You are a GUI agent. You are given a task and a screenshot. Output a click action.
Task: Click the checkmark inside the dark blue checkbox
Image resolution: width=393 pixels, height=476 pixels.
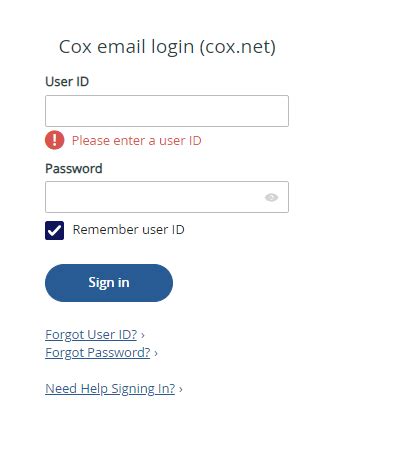coord(55,230)
